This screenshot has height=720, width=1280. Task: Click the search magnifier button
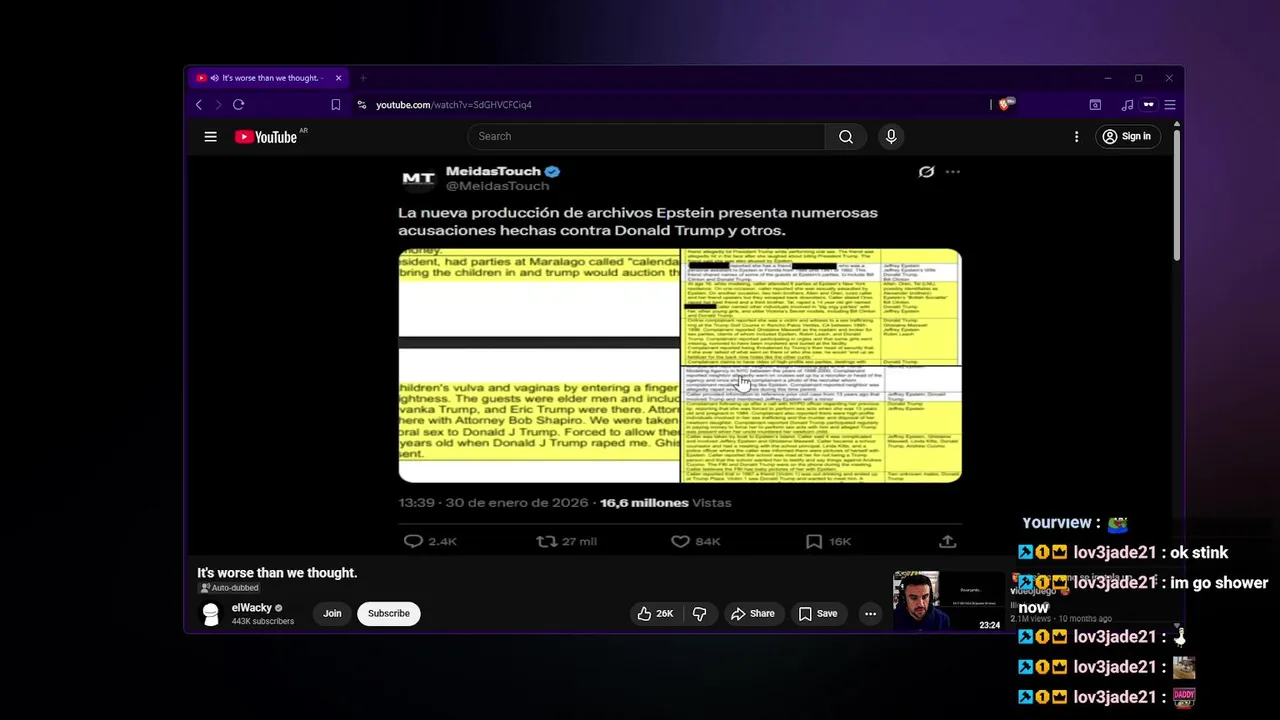846,137
